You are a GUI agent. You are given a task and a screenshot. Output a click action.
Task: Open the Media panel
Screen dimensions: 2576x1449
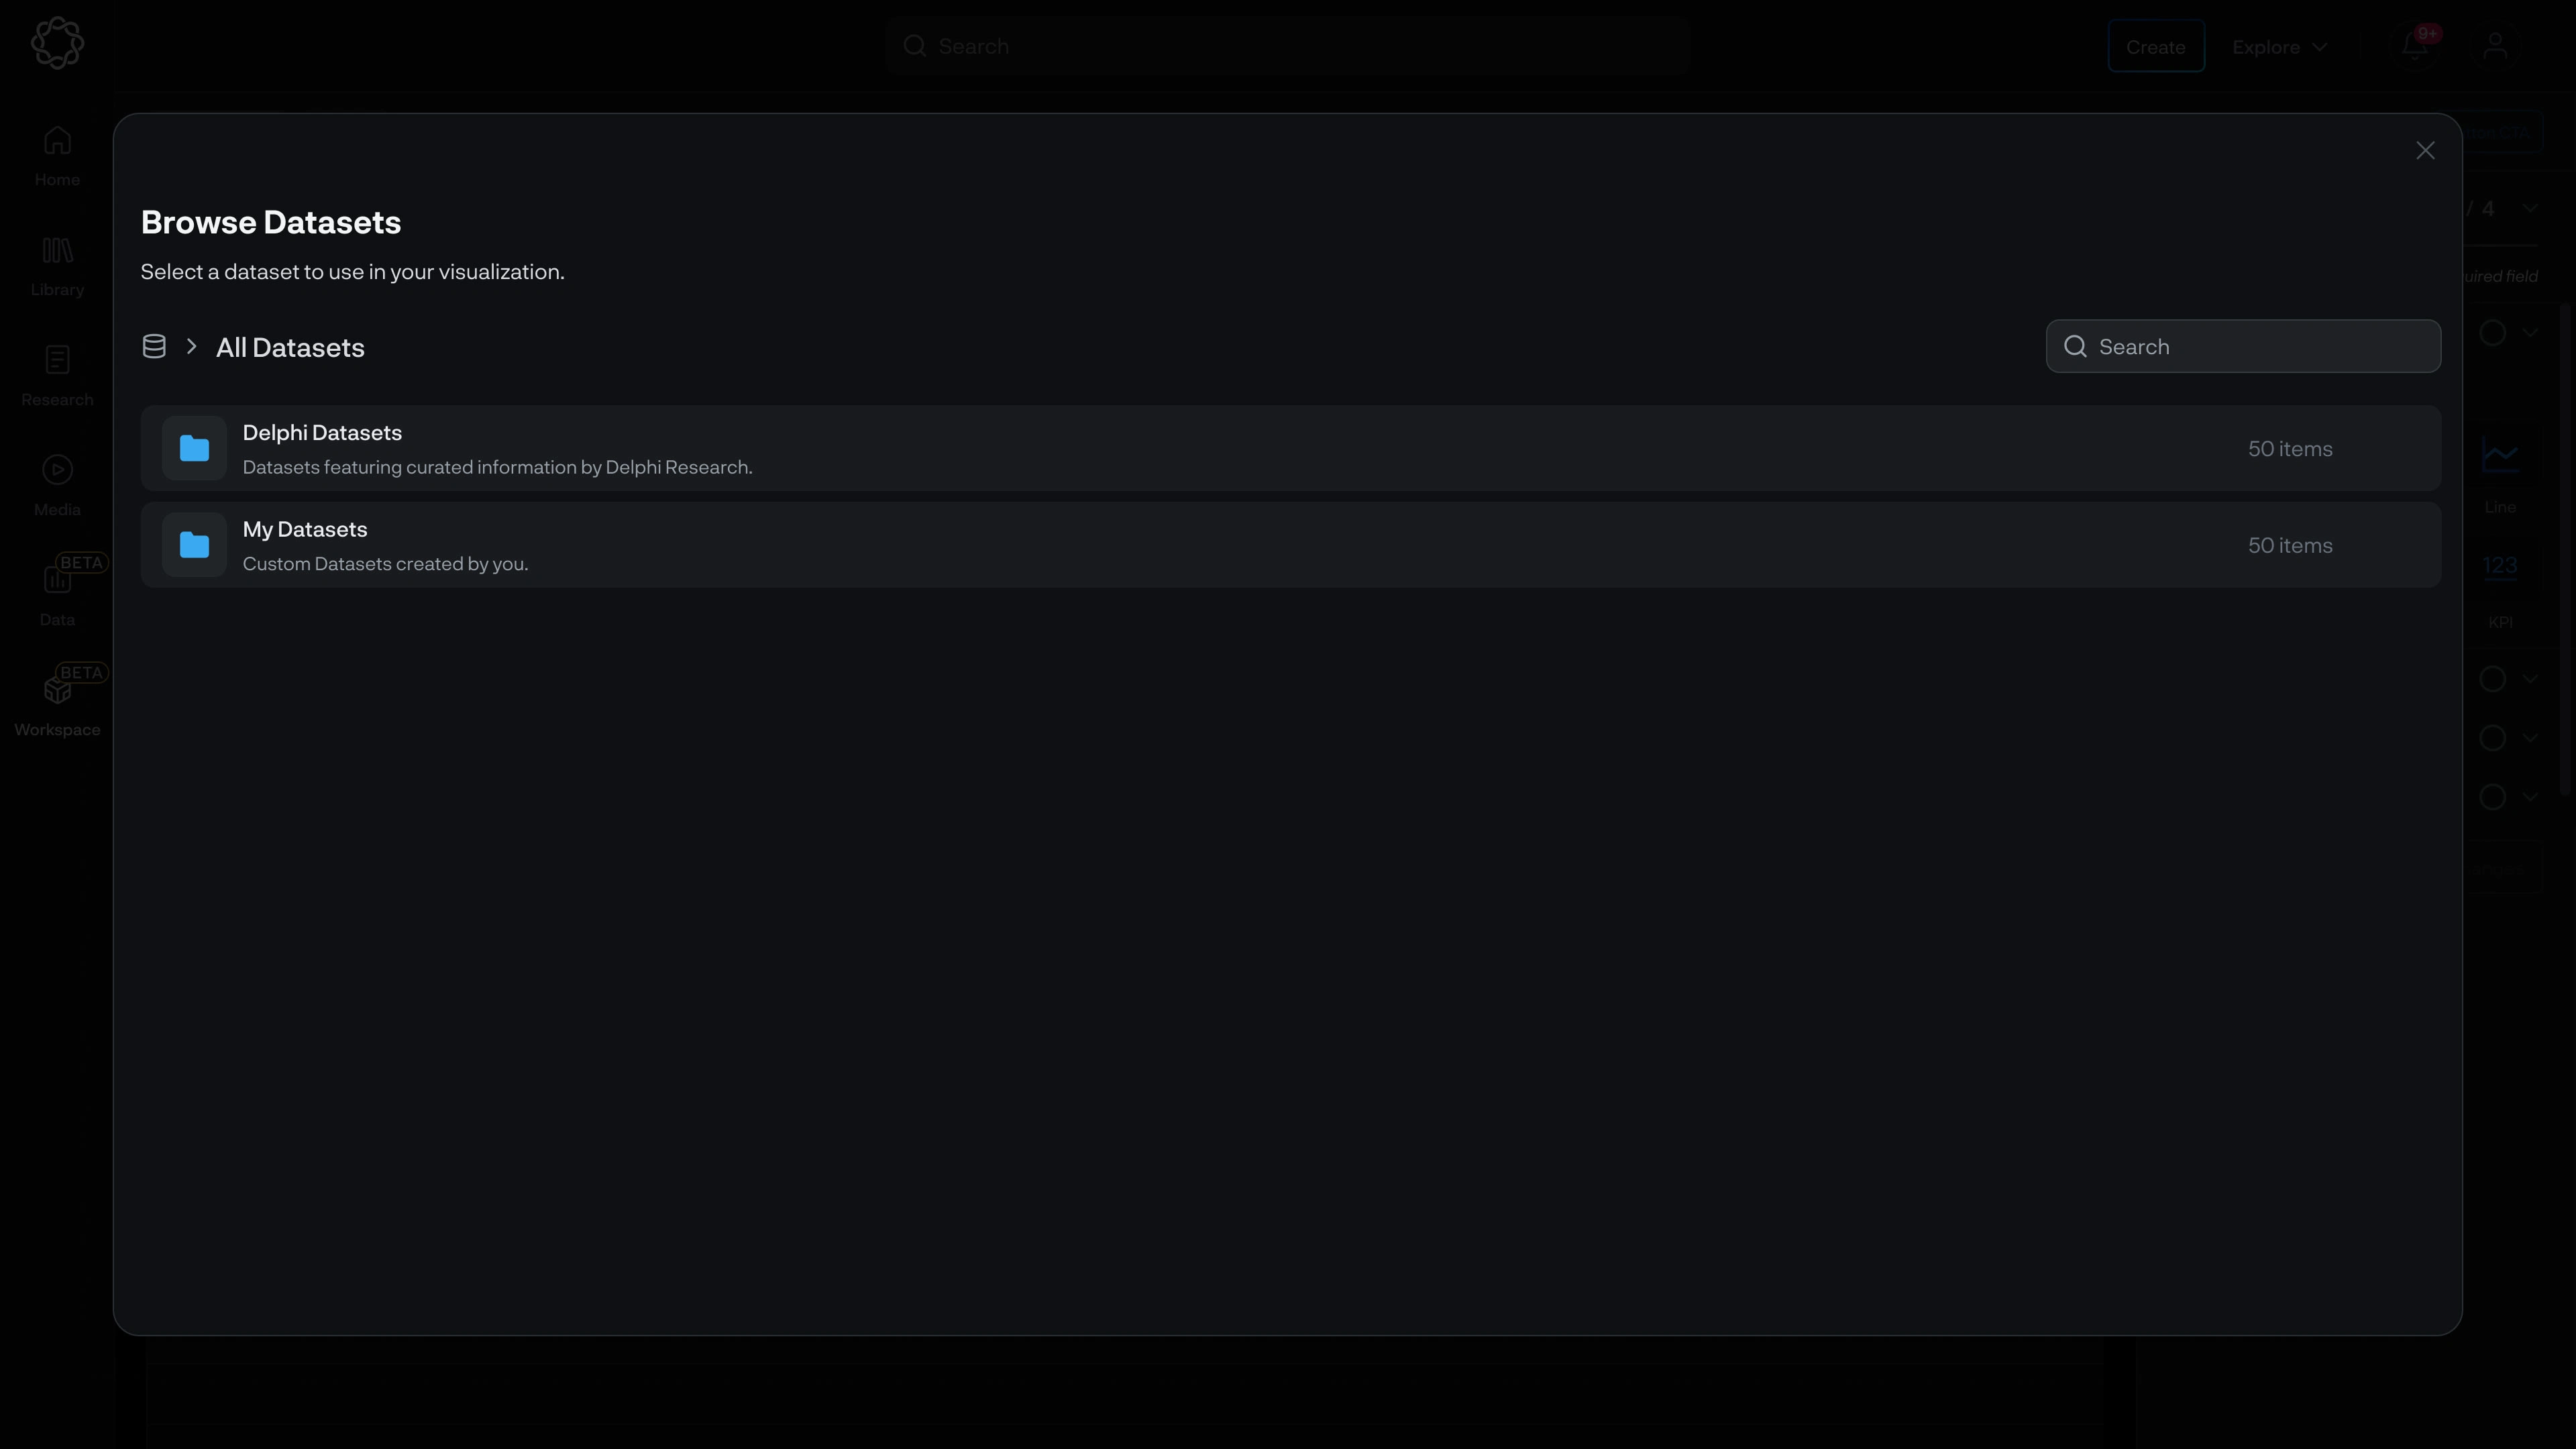[56, 486]
